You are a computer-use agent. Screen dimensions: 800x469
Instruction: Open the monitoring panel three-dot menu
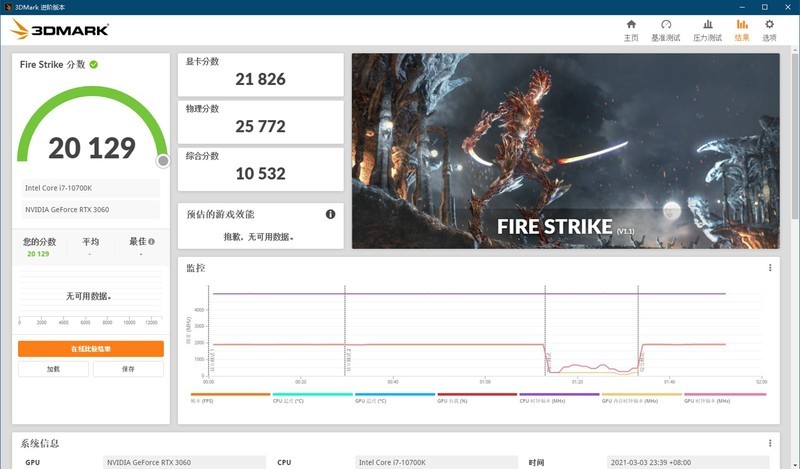(x=770, y=268)
